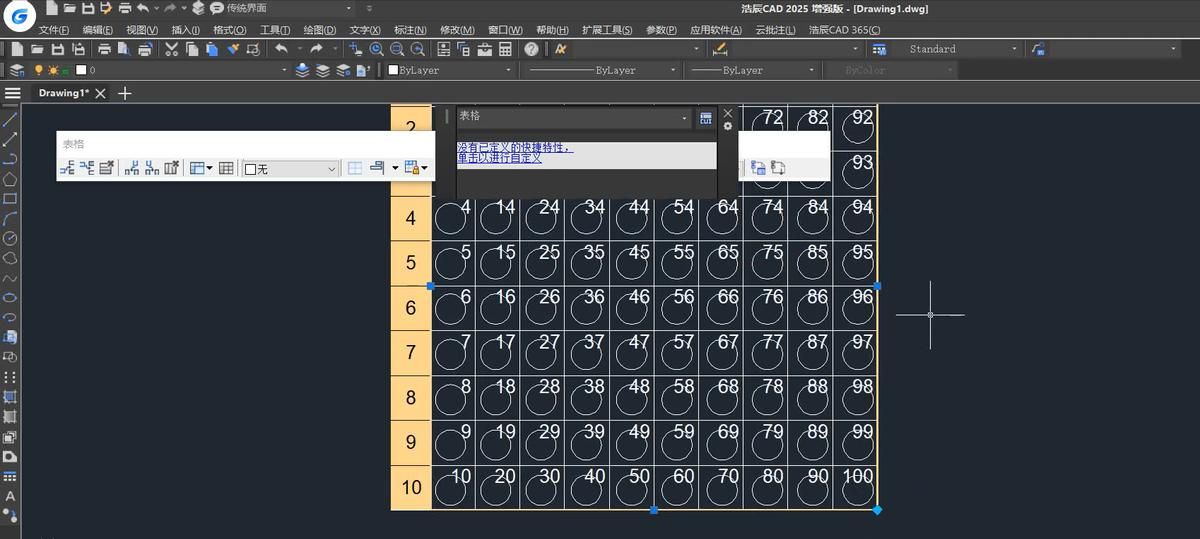Delete table row using the table toolbar

click(107, 168)
